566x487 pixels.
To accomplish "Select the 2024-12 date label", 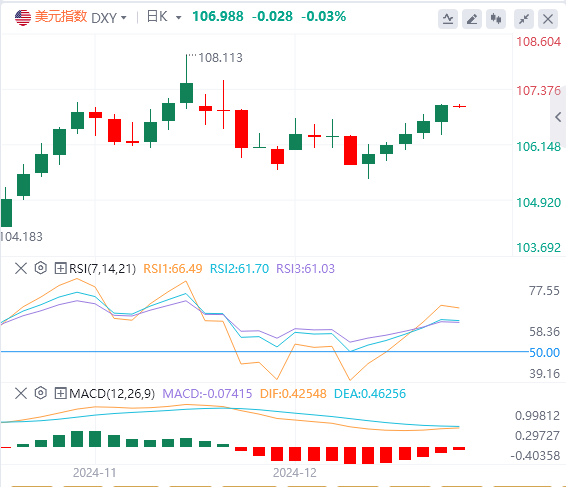I will click(x=295, y=473).
